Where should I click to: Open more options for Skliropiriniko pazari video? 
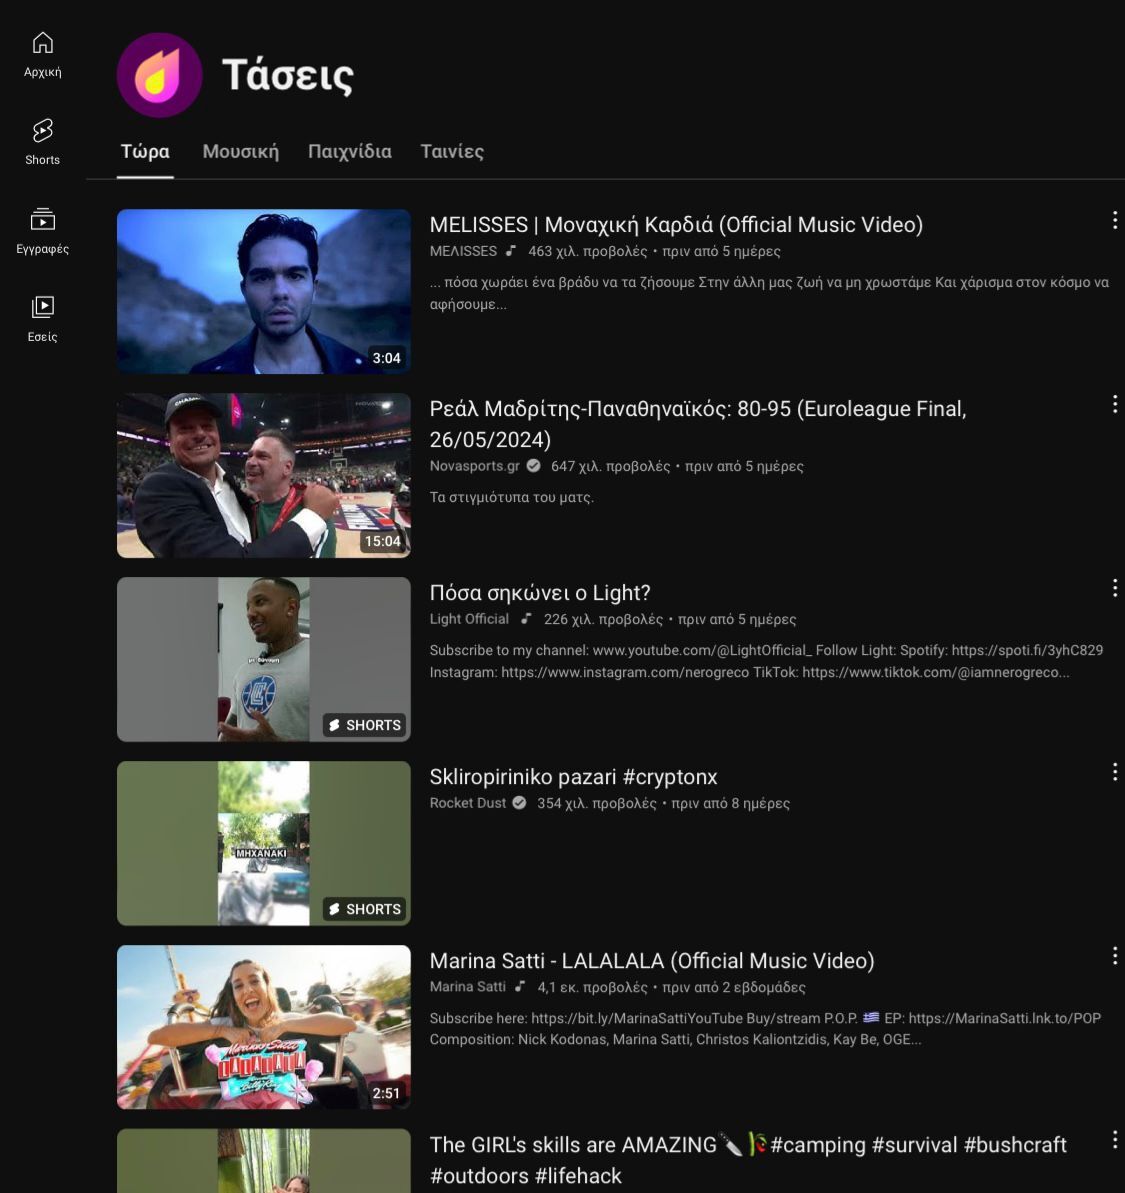coord(1114,772)
